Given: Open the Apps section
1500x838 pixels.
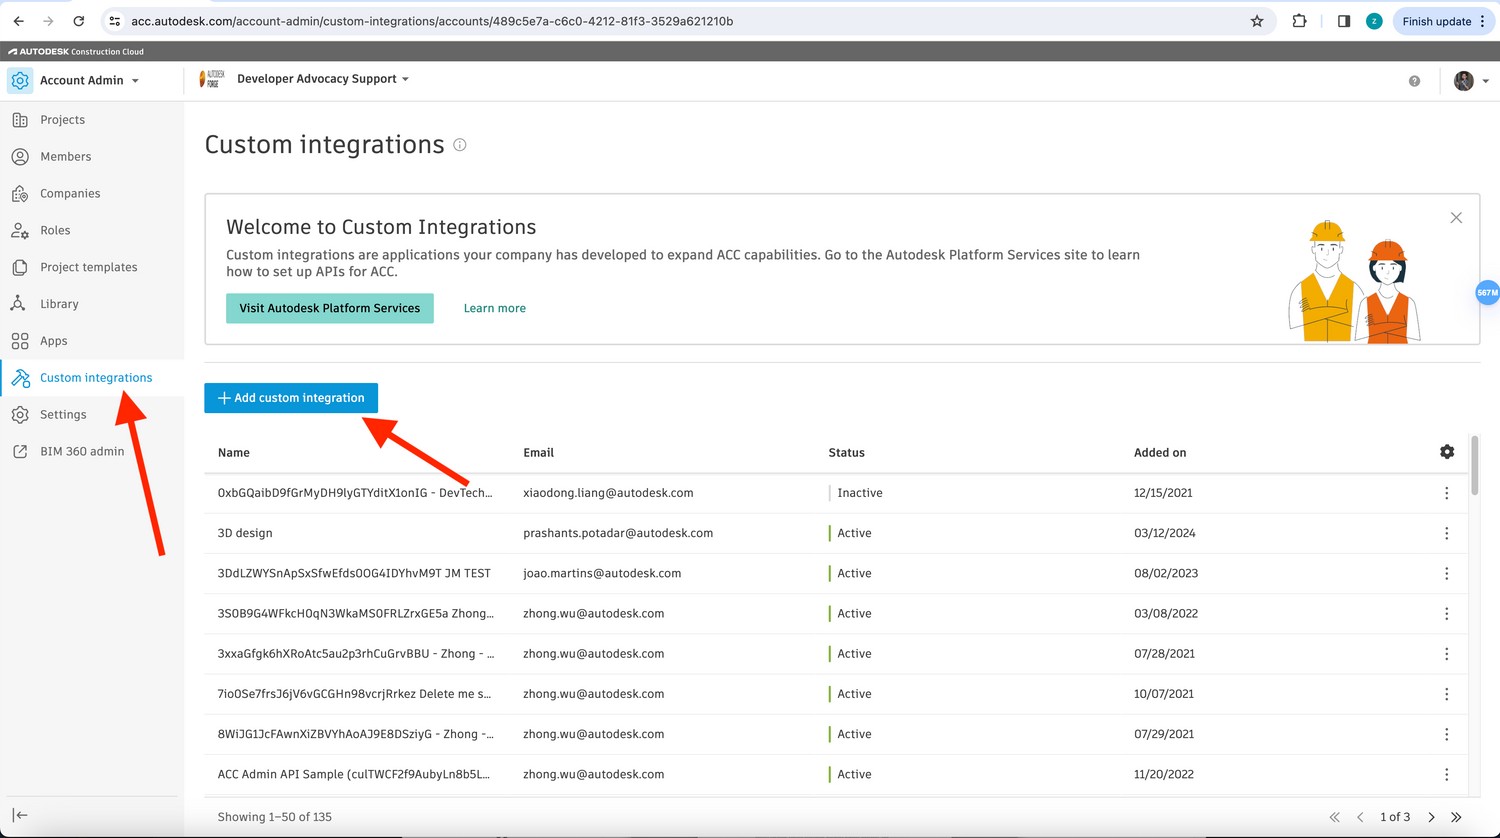Looking at the screenshot, I should coord(53,342).
